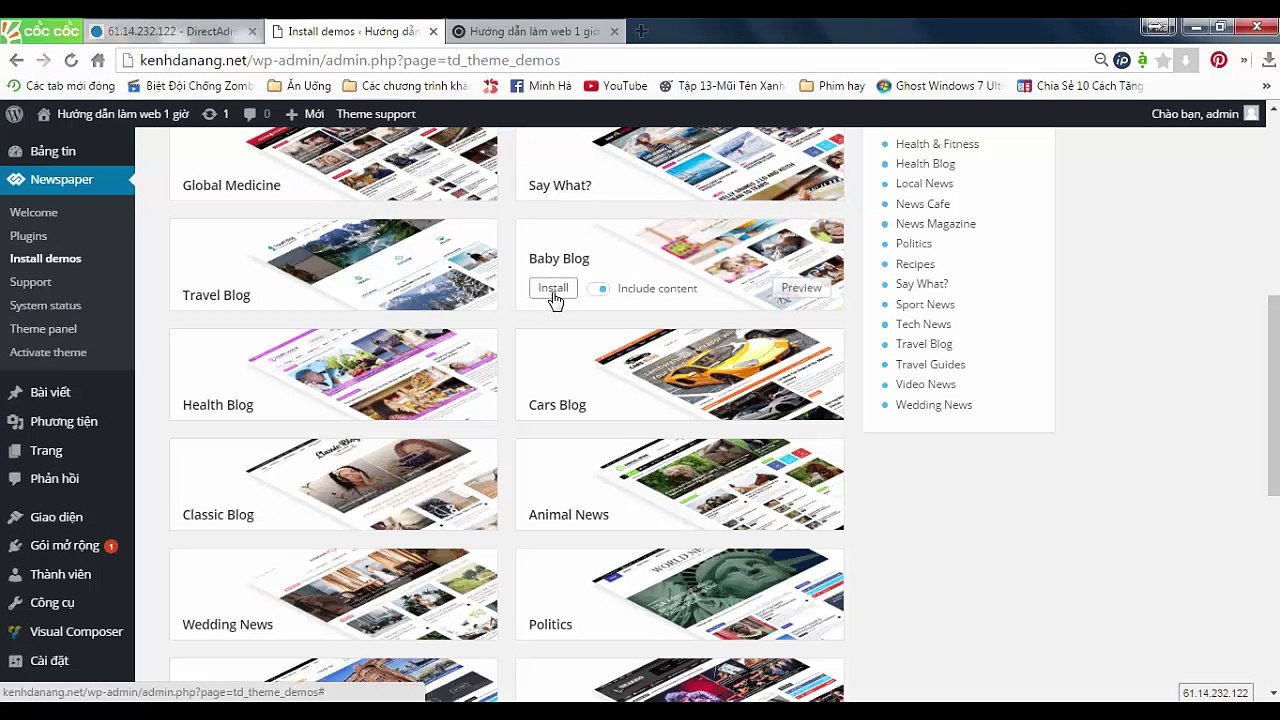Click the updates icon showing 1
Image resolution: width=1280 pixels, height=720 pixels.
coord(215,114)
